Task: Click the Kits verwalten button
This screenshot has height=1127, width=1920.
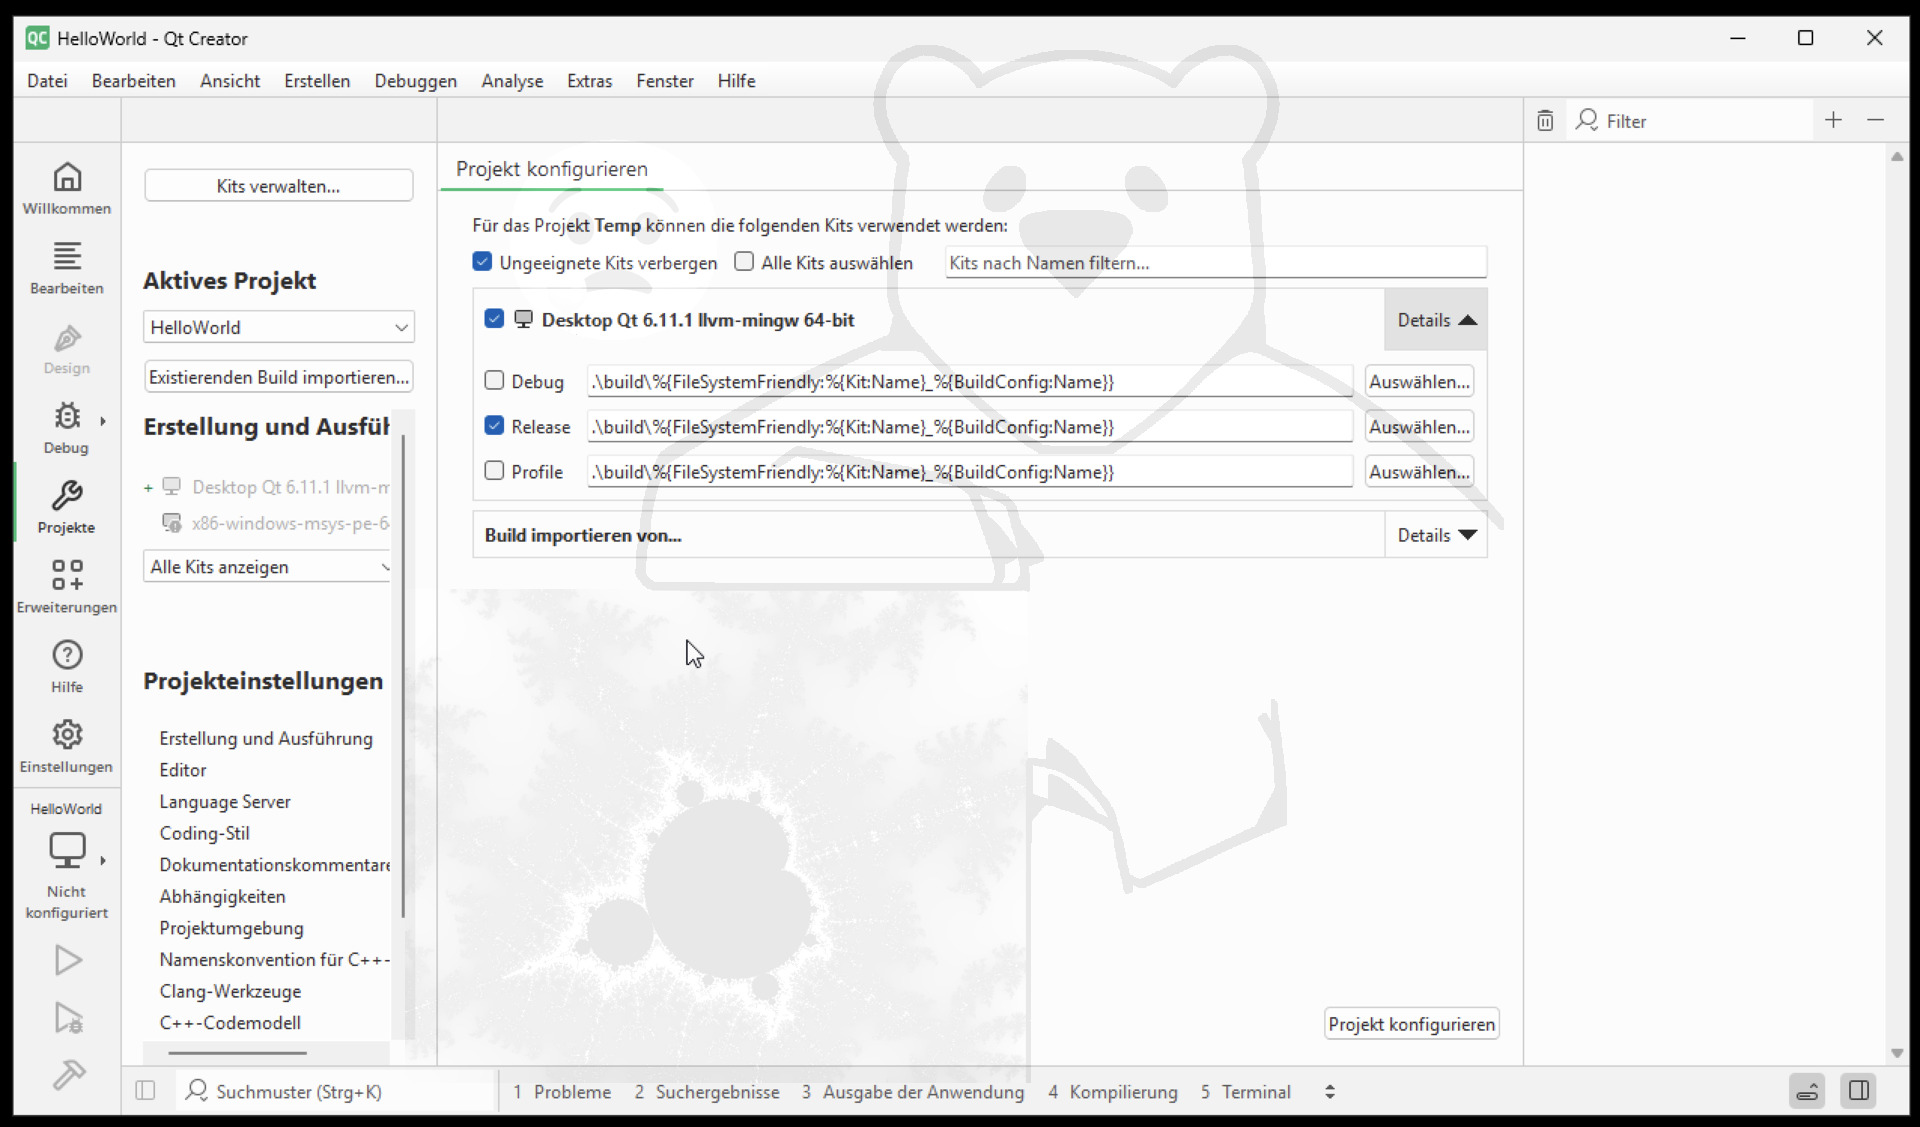Action: (279, 186)
